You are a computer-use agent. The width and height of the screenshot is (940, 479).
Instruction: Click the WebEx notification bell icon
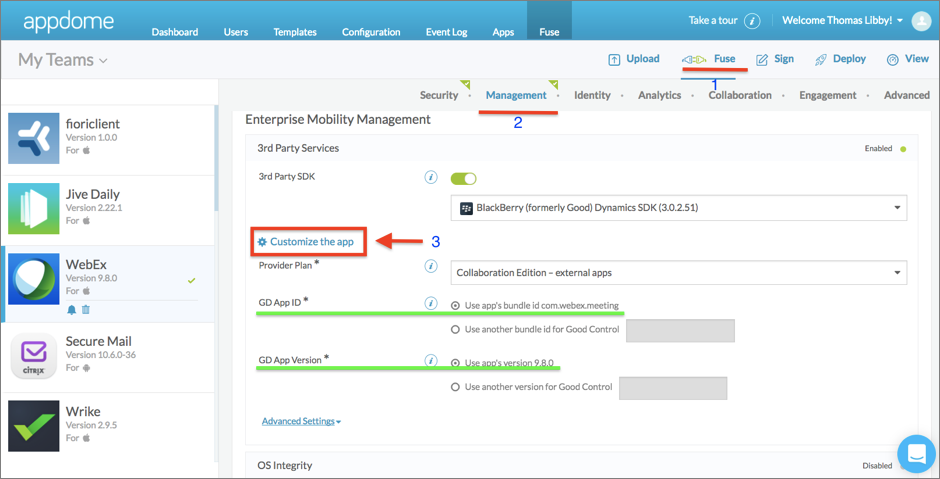72,310
